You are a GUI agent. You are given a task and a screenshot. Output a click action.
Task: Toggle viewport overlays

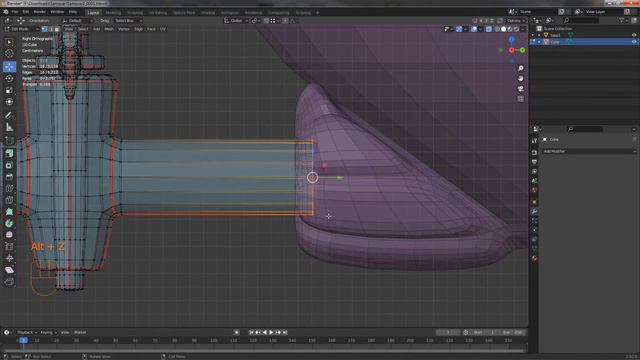pos(474,29)
